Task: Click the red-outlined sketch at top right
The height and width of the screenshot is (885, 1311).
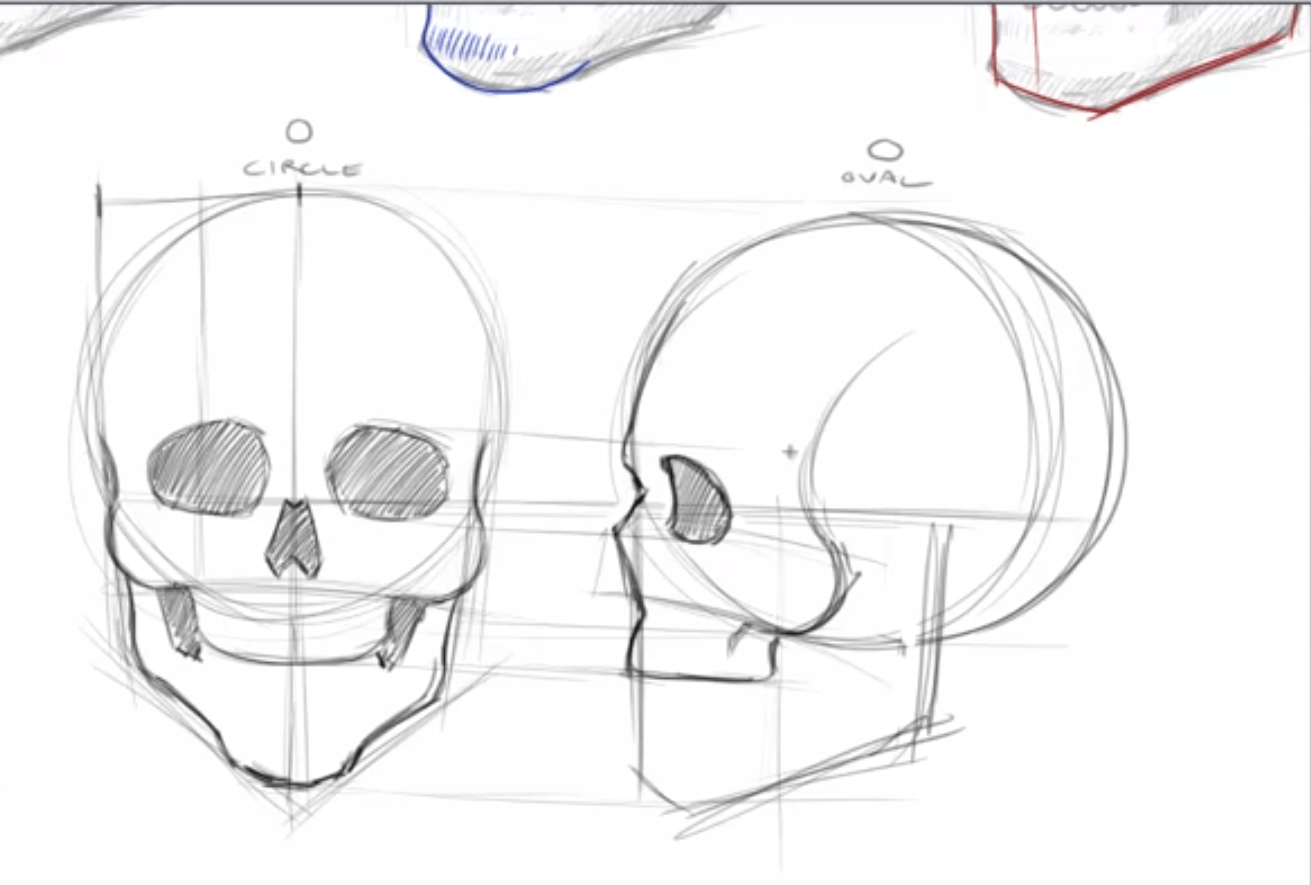Action: click(1140, 55)
